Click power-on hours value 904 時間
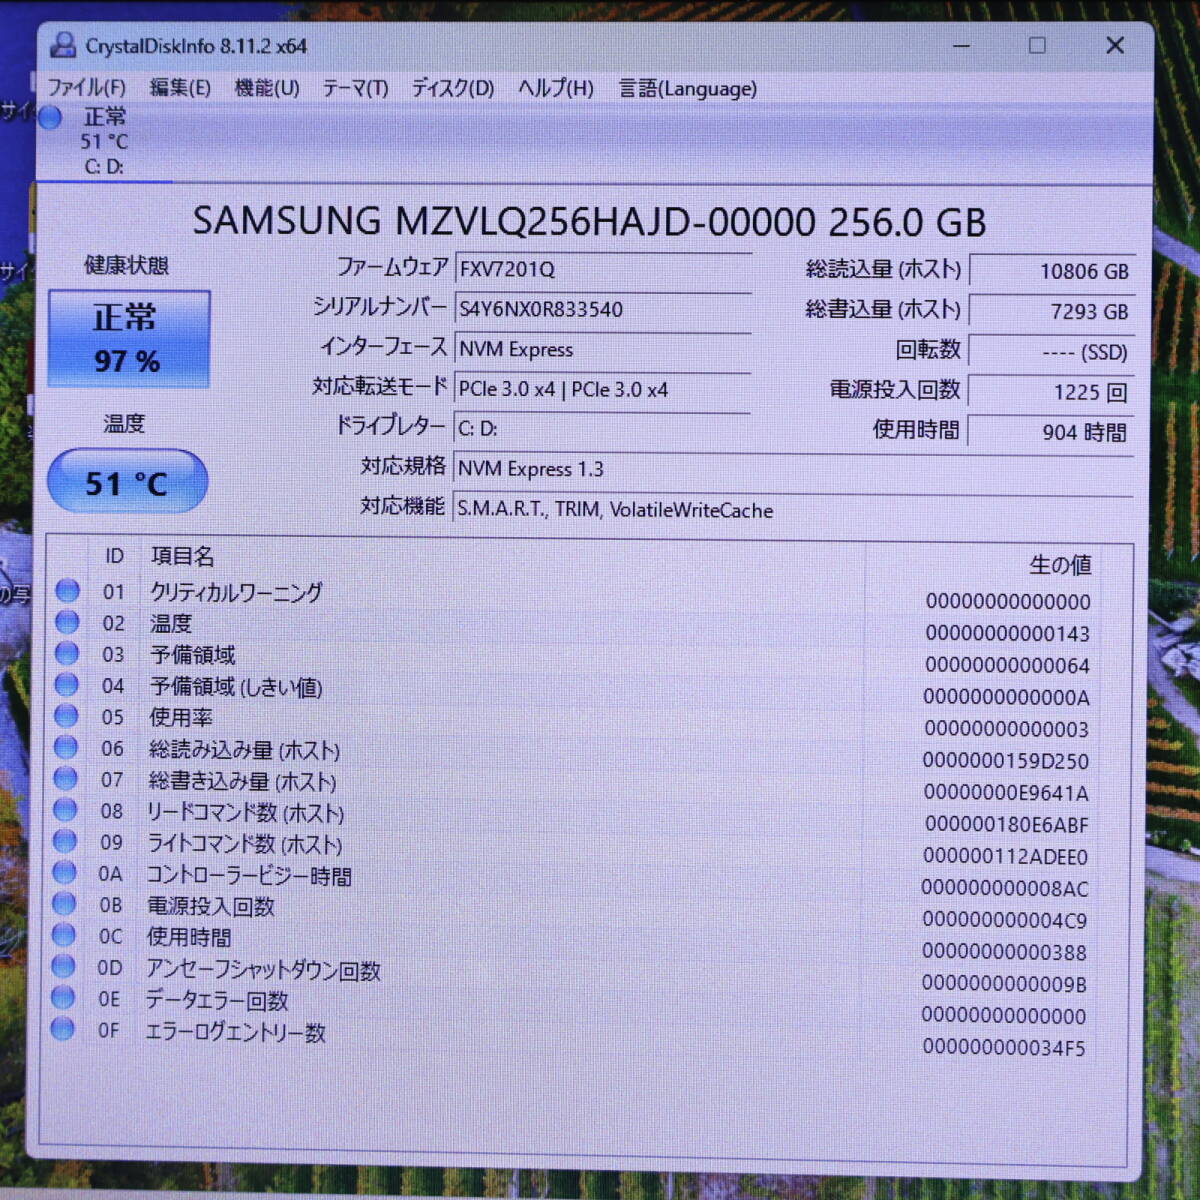 pos(1052,432)
